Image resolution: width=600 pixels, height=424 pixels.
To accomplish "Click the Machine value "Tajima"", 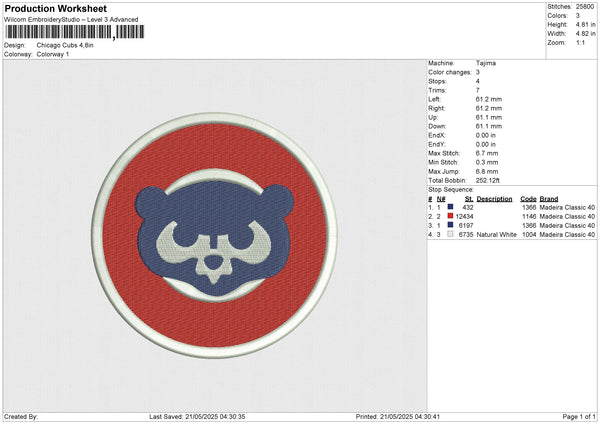I will [486, 63].
